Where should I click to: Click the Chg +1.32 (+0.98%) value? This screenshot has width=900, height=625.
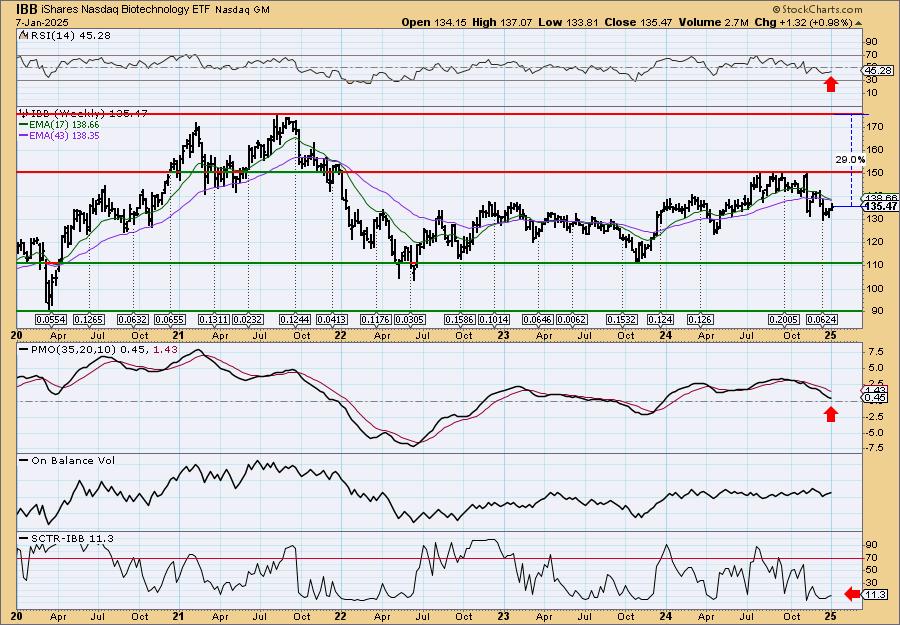pyautogui.click(x=804, y=22)
